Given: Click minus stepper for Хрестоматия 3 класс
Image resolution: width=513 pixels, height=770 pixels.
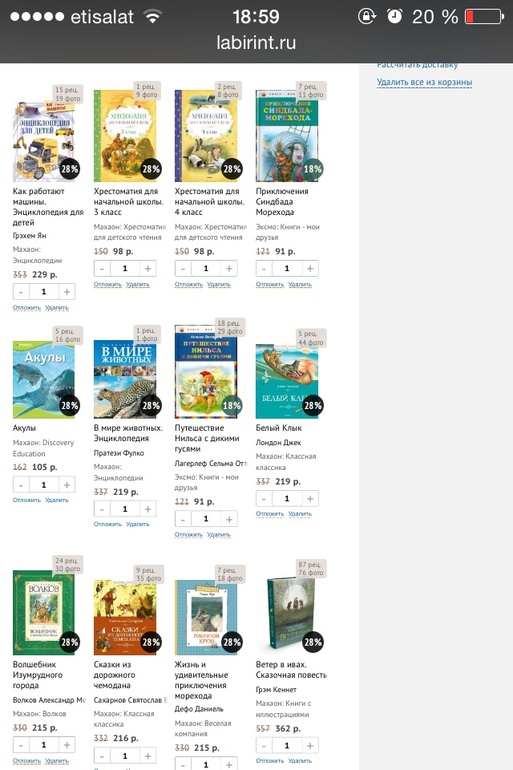Looking at the screenshot, I should point(102,269).
